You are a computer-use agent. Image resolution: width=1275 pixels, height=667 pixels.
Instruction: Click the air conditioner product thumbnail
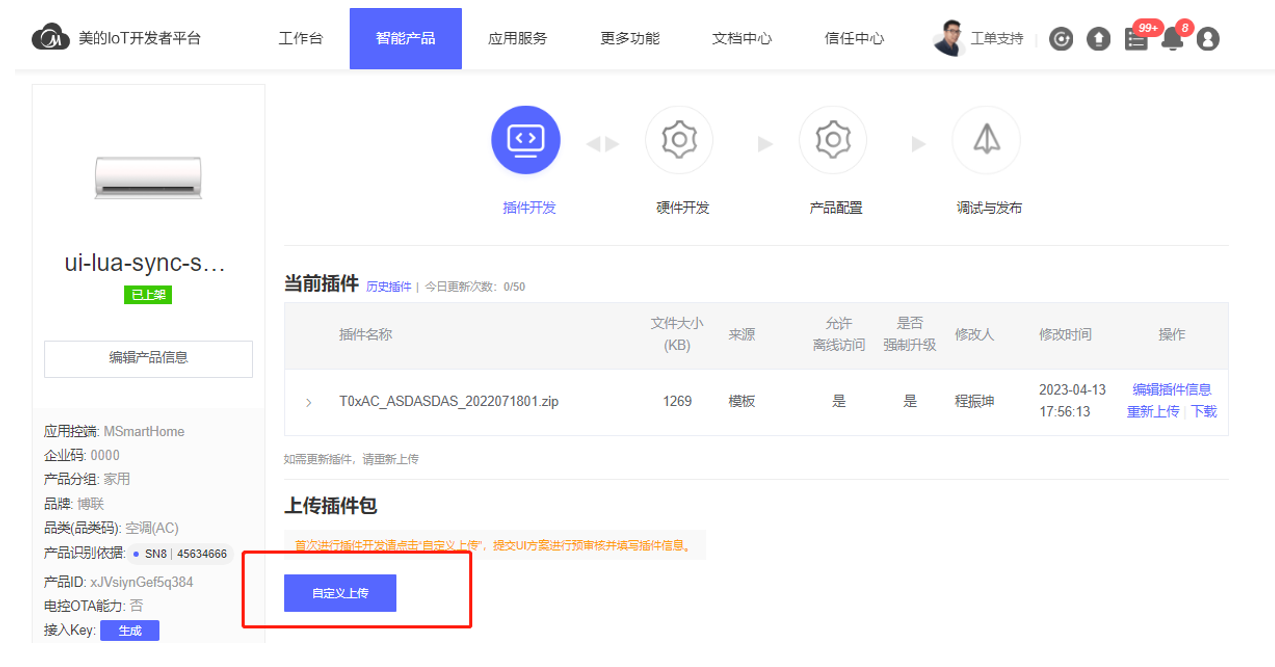[148, 177]
